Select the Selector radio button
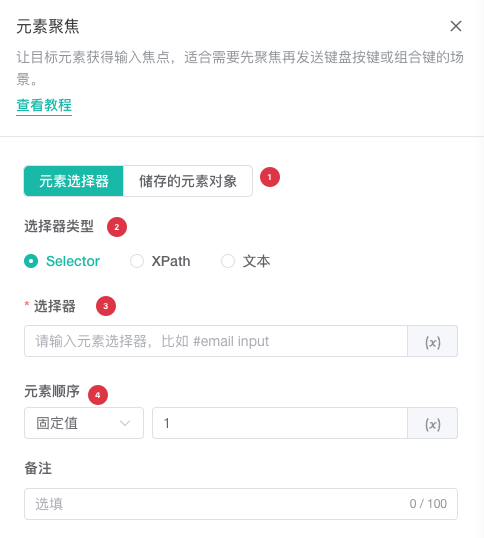The image size is (484, 538). tap(31, 261)
